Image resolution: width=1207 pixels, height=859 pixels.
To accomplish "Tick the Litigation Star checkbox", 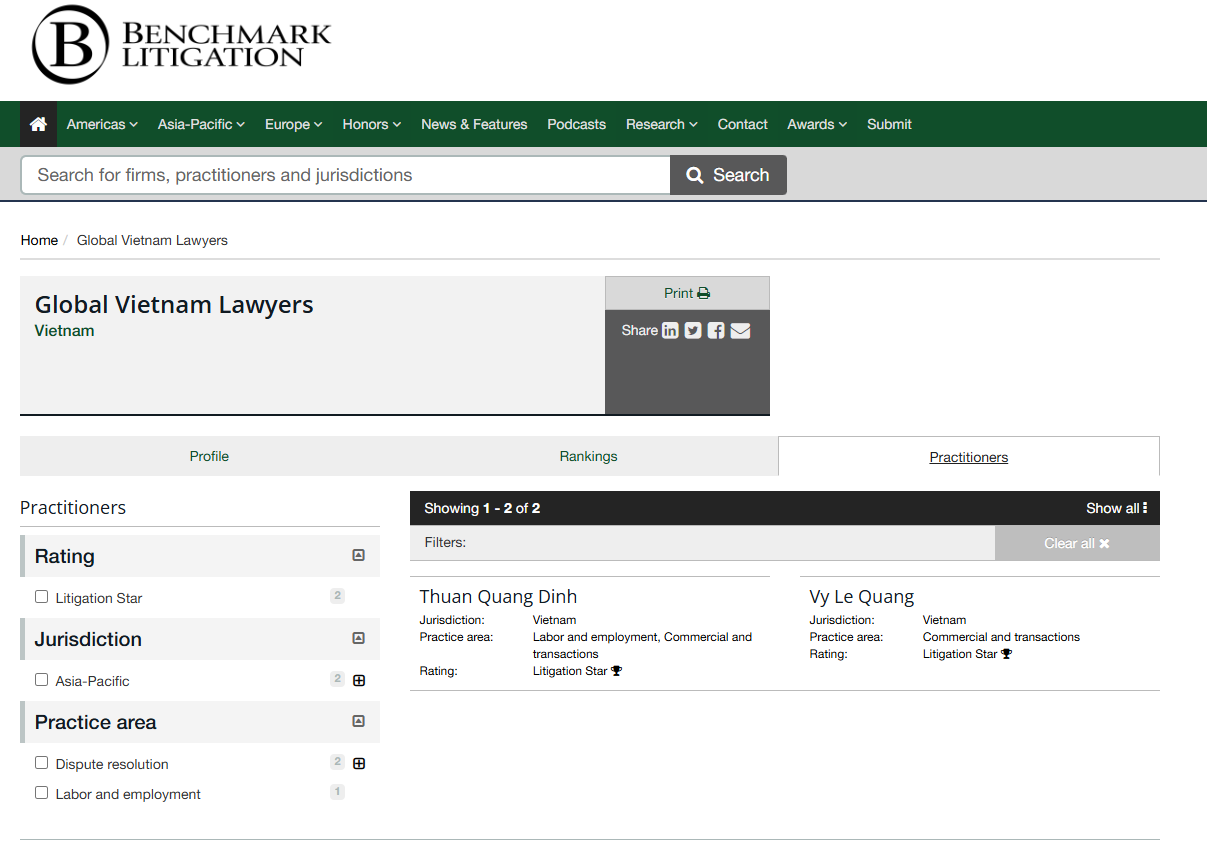I will (x=41, y=596).
